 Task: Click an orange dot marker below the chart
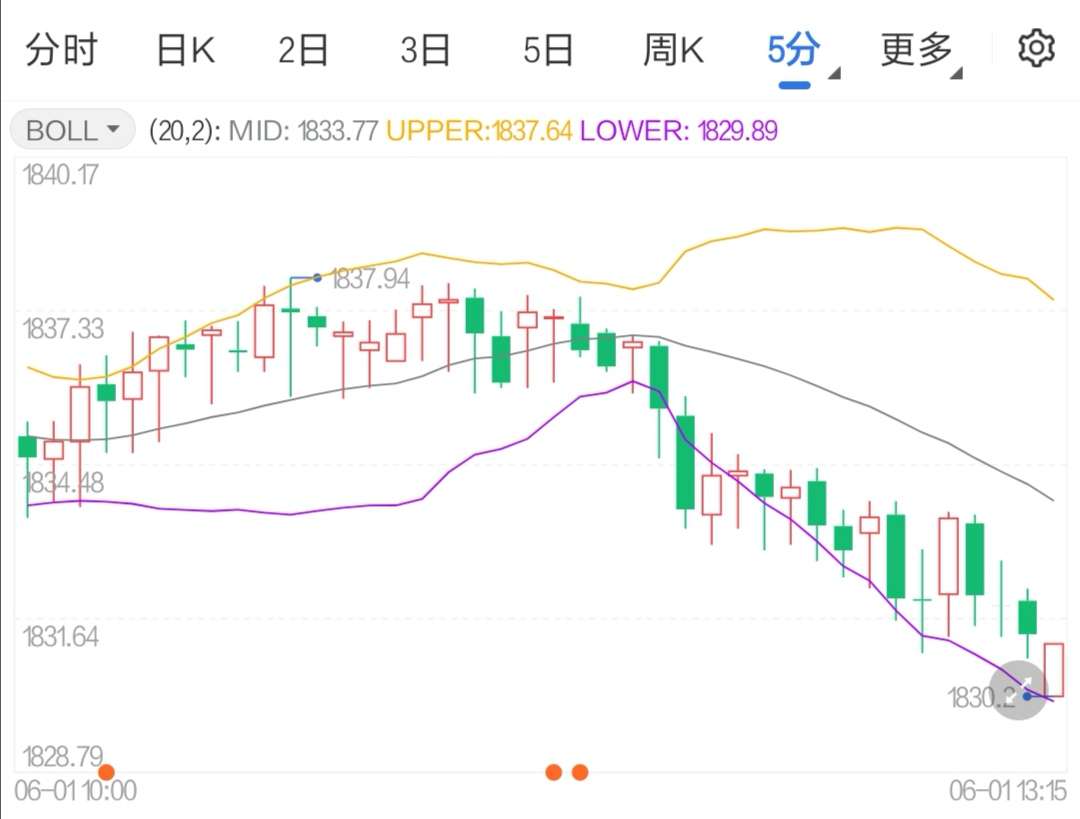click(555, 772)
